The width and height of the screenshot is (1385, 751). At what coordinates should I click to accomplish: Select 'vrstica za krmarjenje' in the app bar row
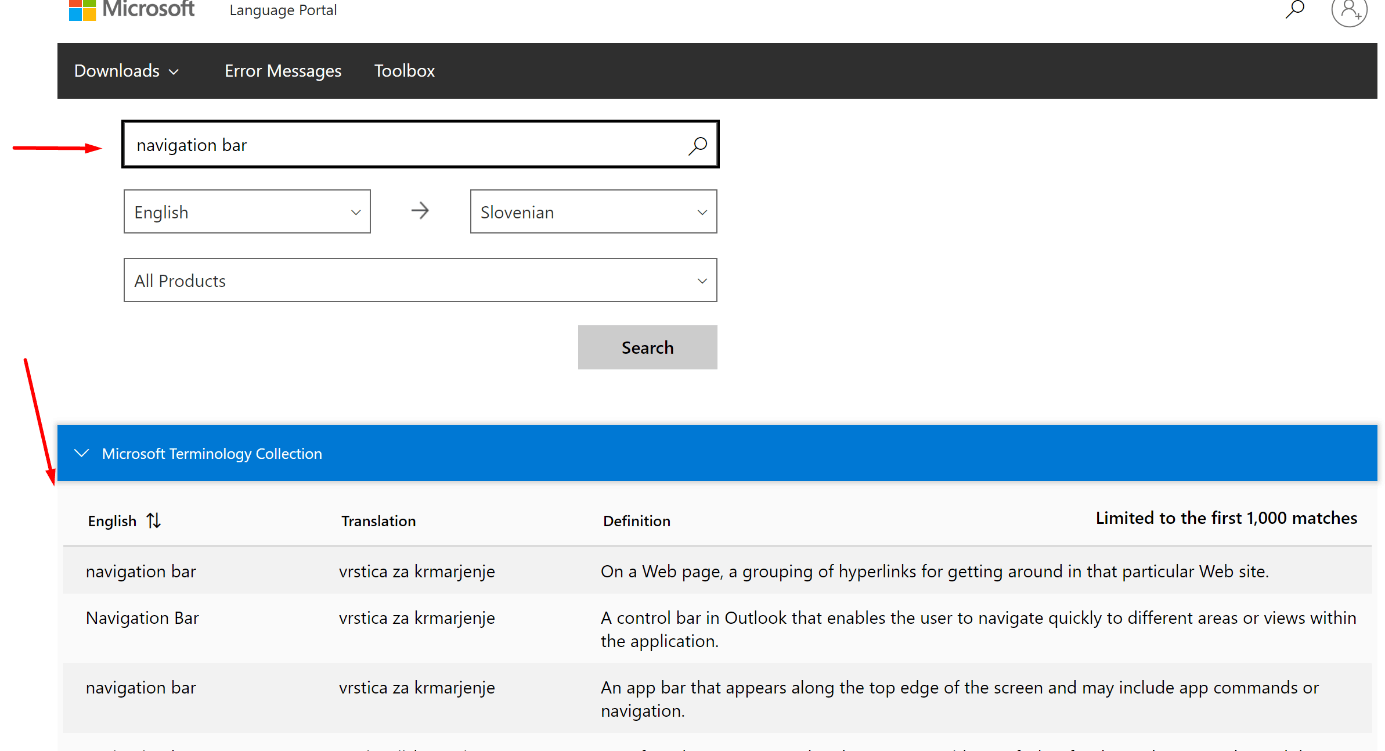click(x=417, y=688)
